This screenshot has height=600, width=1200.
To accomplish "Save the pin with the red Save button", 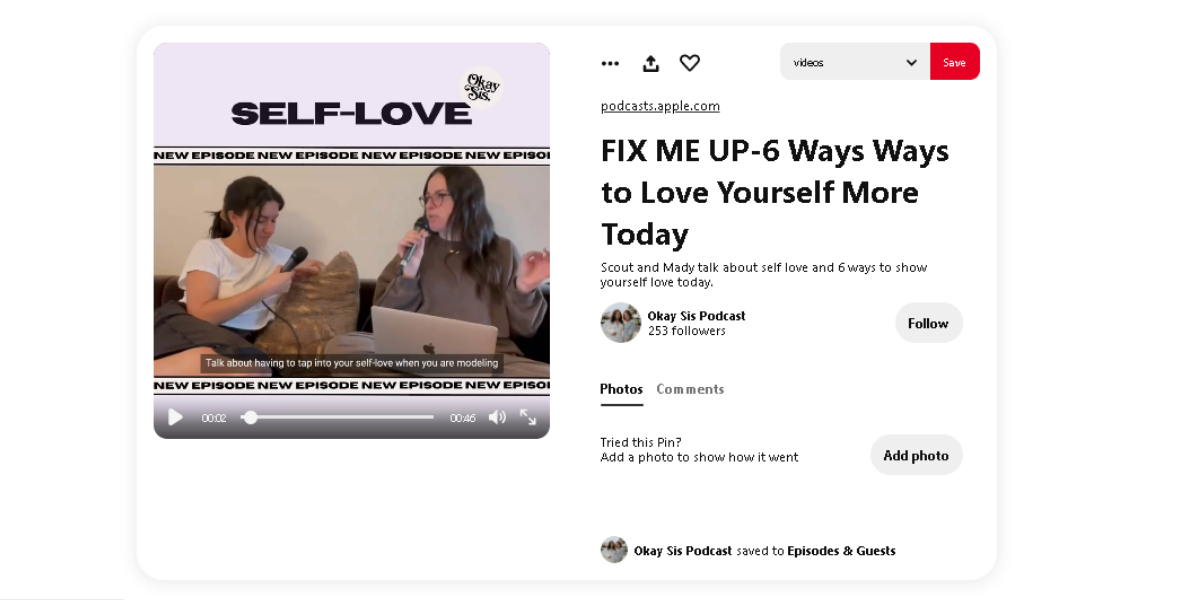I will point(954,62).
